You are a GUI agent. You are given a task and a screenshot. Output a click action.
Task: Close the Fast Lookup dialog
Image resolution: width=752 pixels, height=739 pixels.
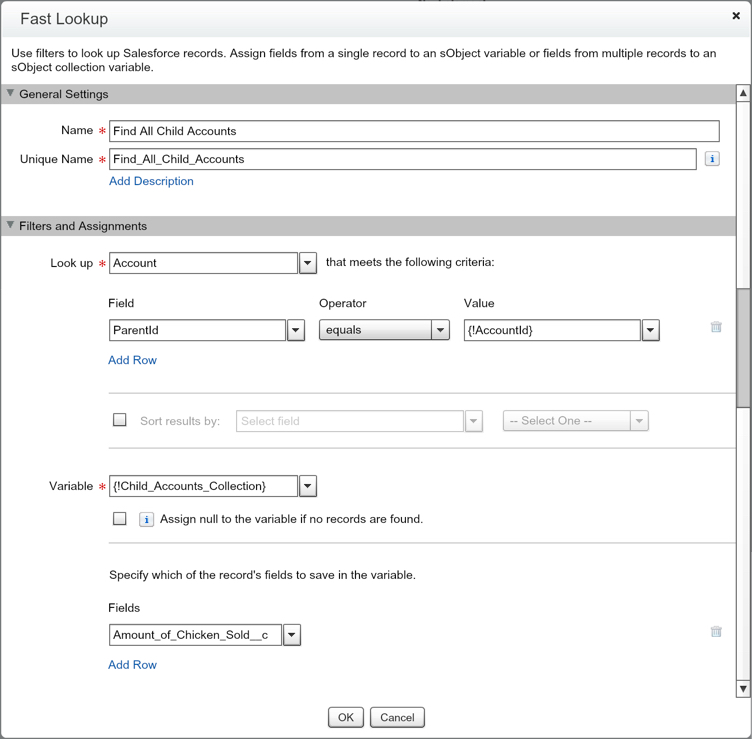coord(736,16)
